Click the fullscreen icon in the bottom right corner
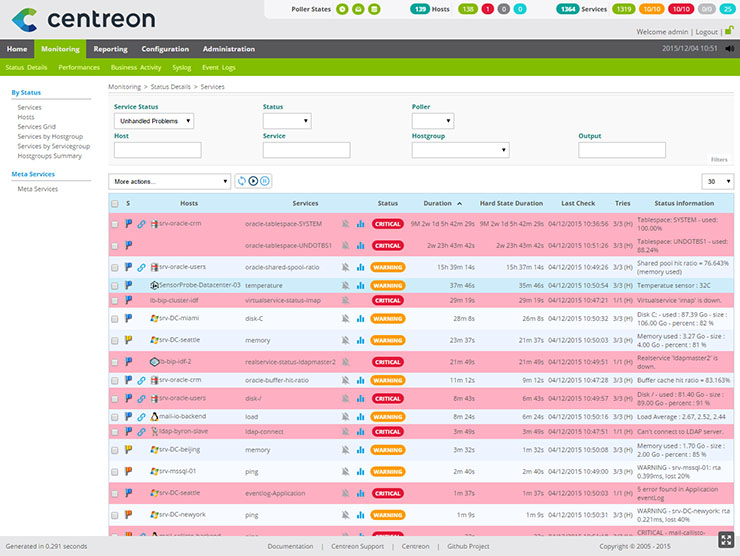The image size is (740, 556). pyautogui.click(x=724, y=540)
